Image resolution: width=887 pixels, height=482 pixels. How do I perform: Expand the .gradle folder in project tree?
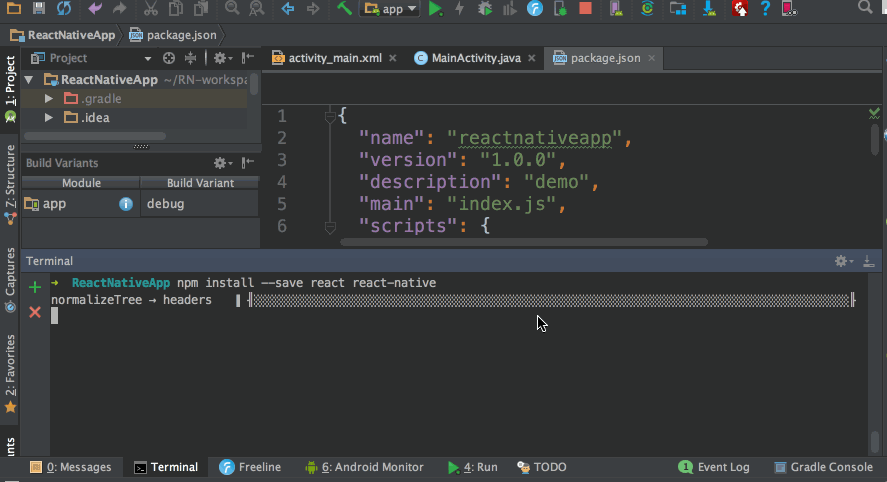coord(48,99)
